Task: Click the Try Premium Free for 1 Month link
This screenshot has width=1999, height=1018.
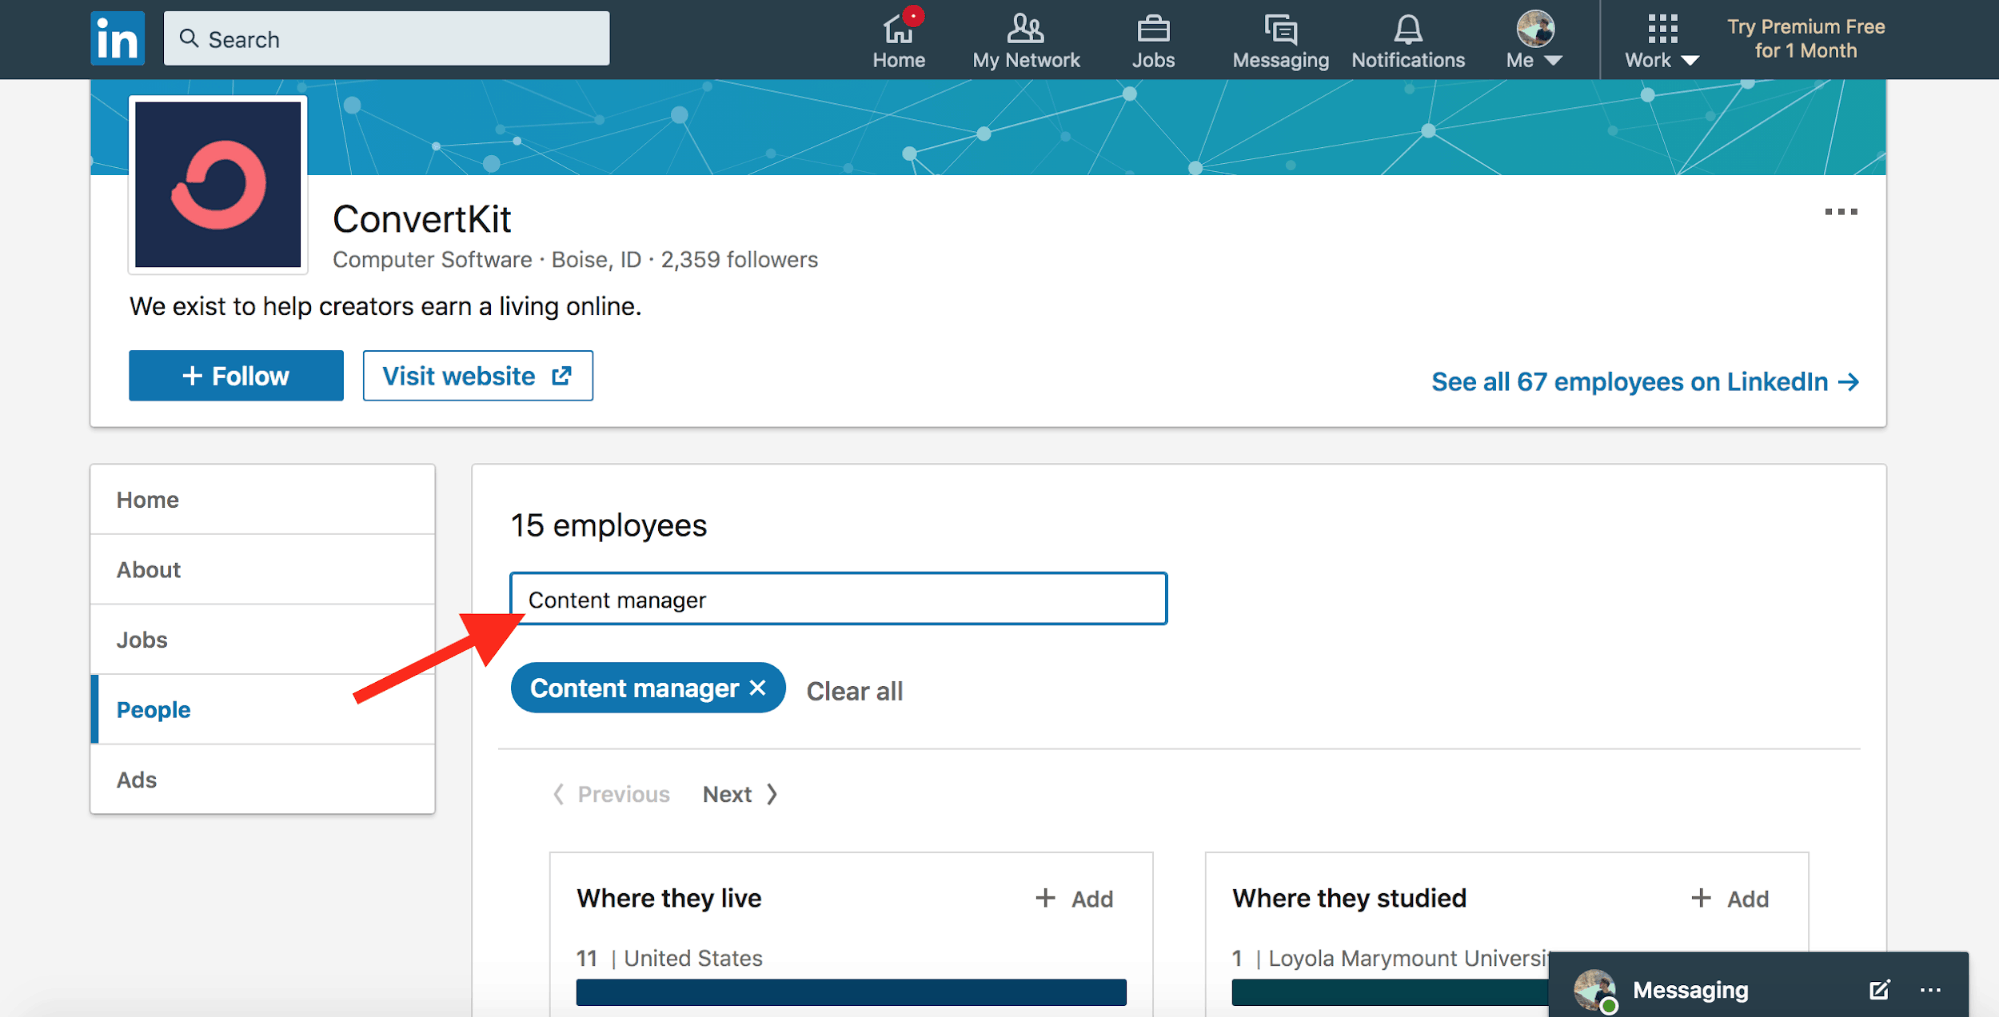Action: [x=1806, y=39]
